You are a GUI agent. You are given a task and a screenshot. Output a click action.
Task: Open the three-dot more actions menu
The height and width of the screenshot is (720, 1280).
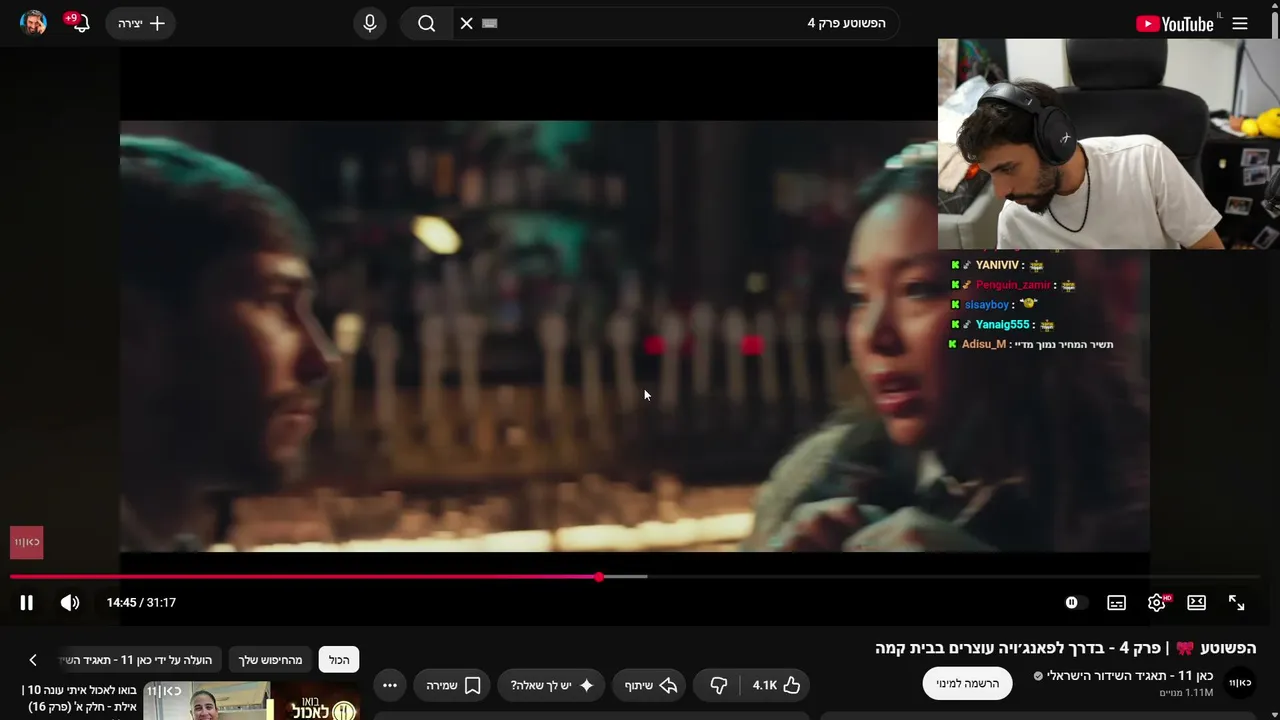[390, 685]
